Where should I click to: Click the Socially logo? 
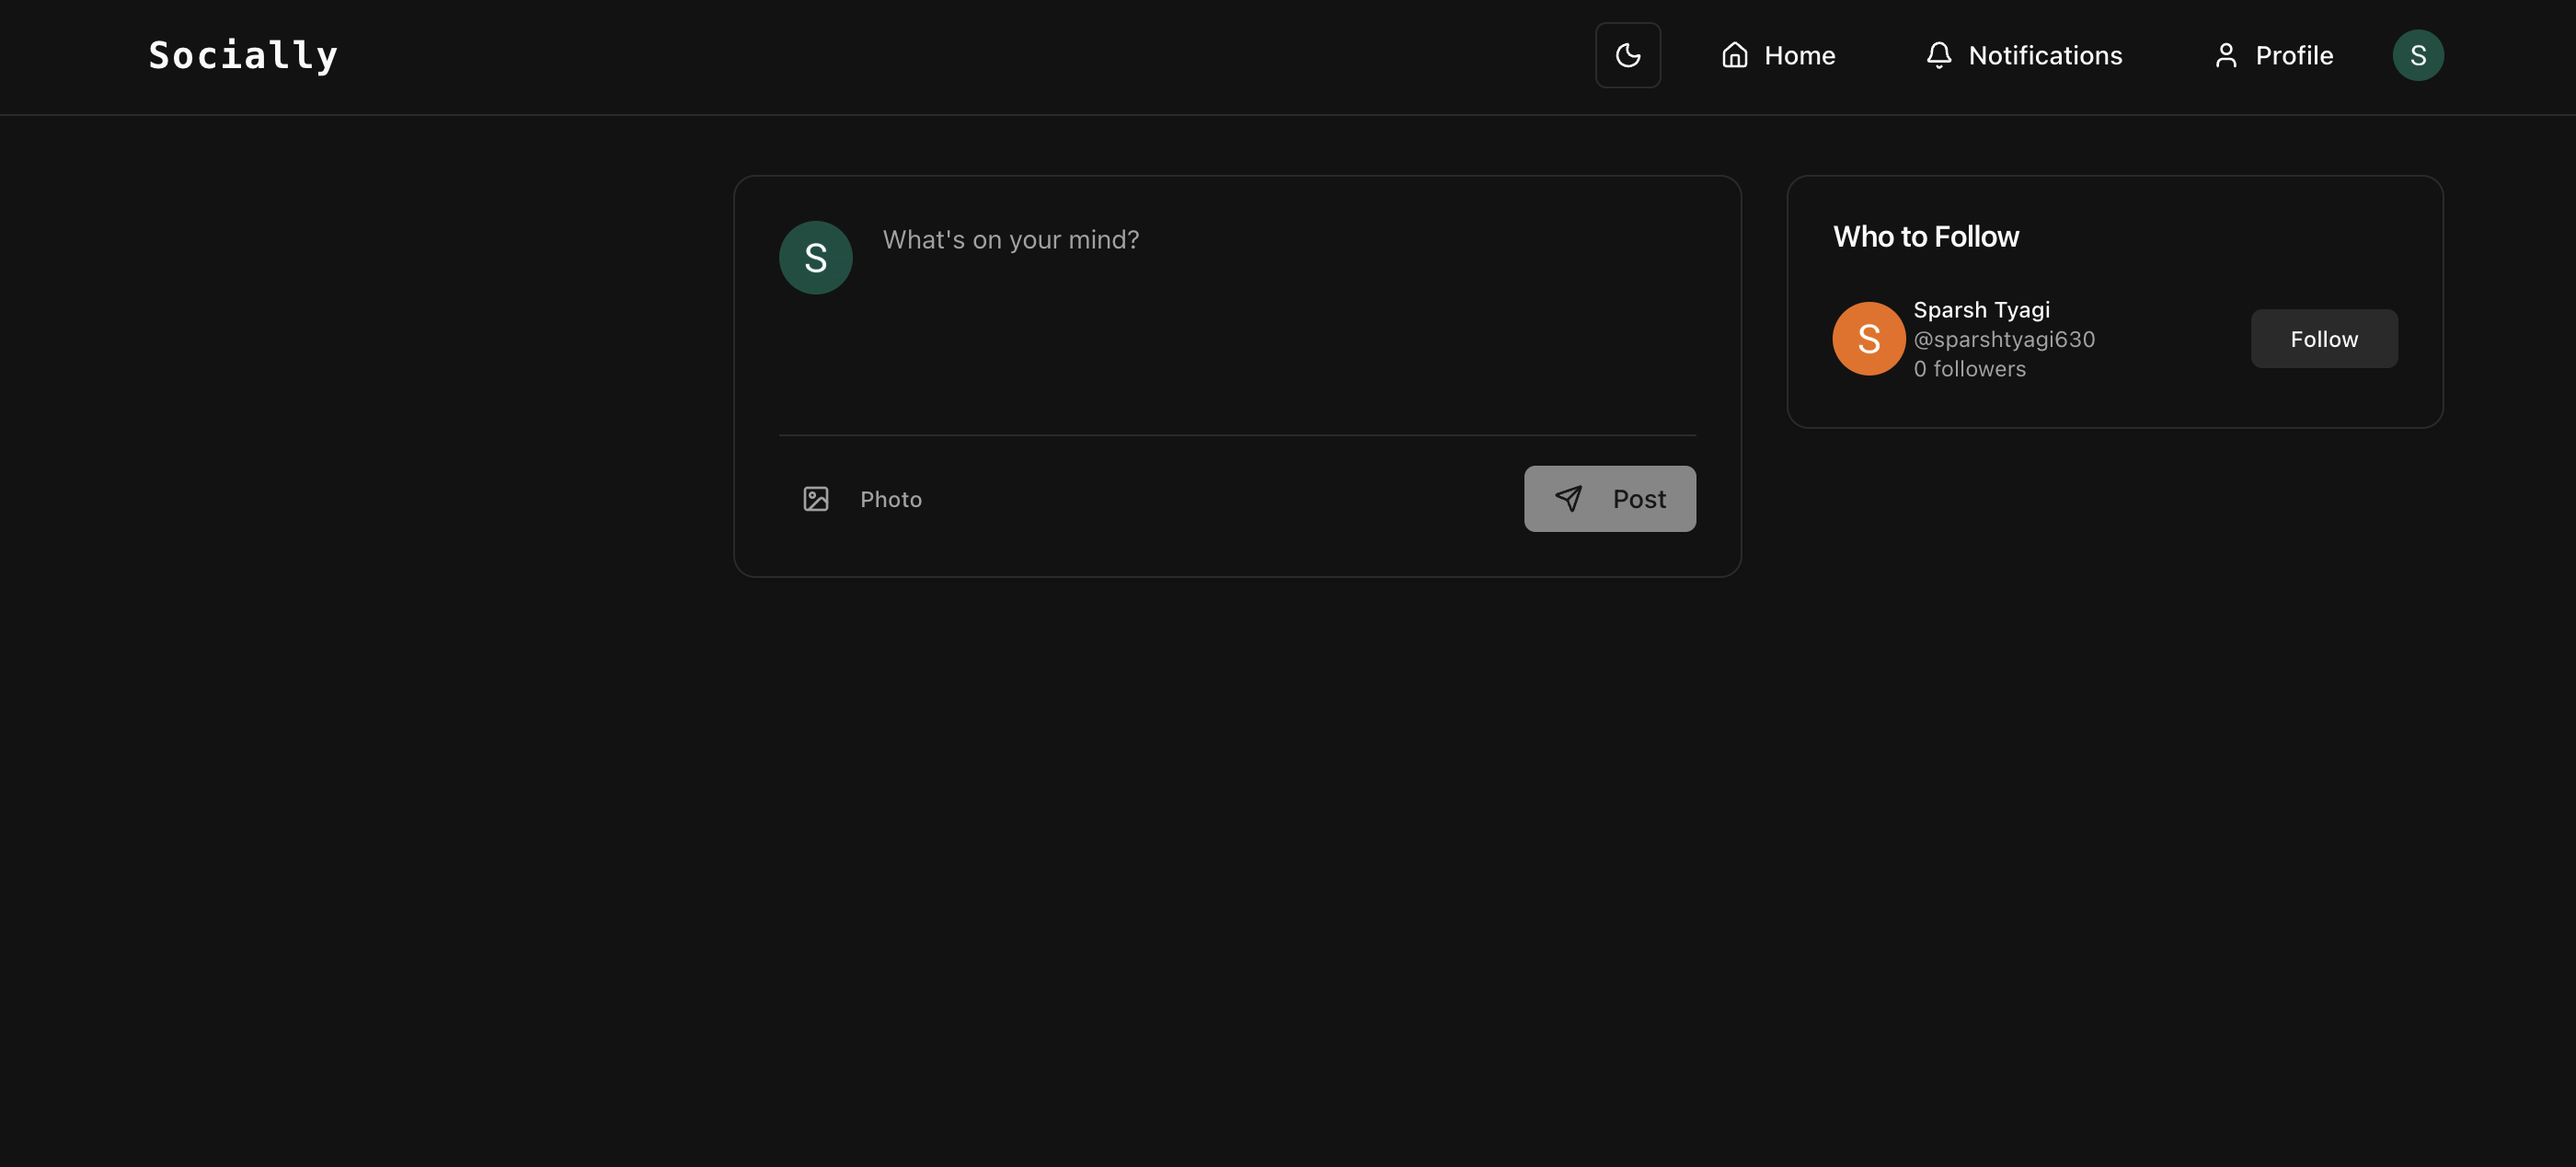[x=243, y=55]
